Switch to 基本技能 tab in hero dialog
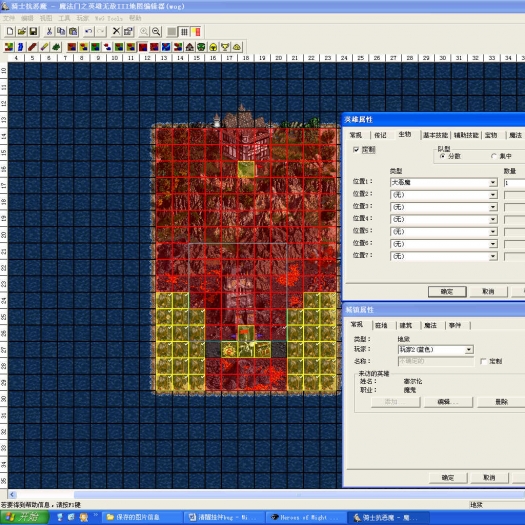This screenshot has height=525, width=525. pyautogui.click(x=435, y=135)
